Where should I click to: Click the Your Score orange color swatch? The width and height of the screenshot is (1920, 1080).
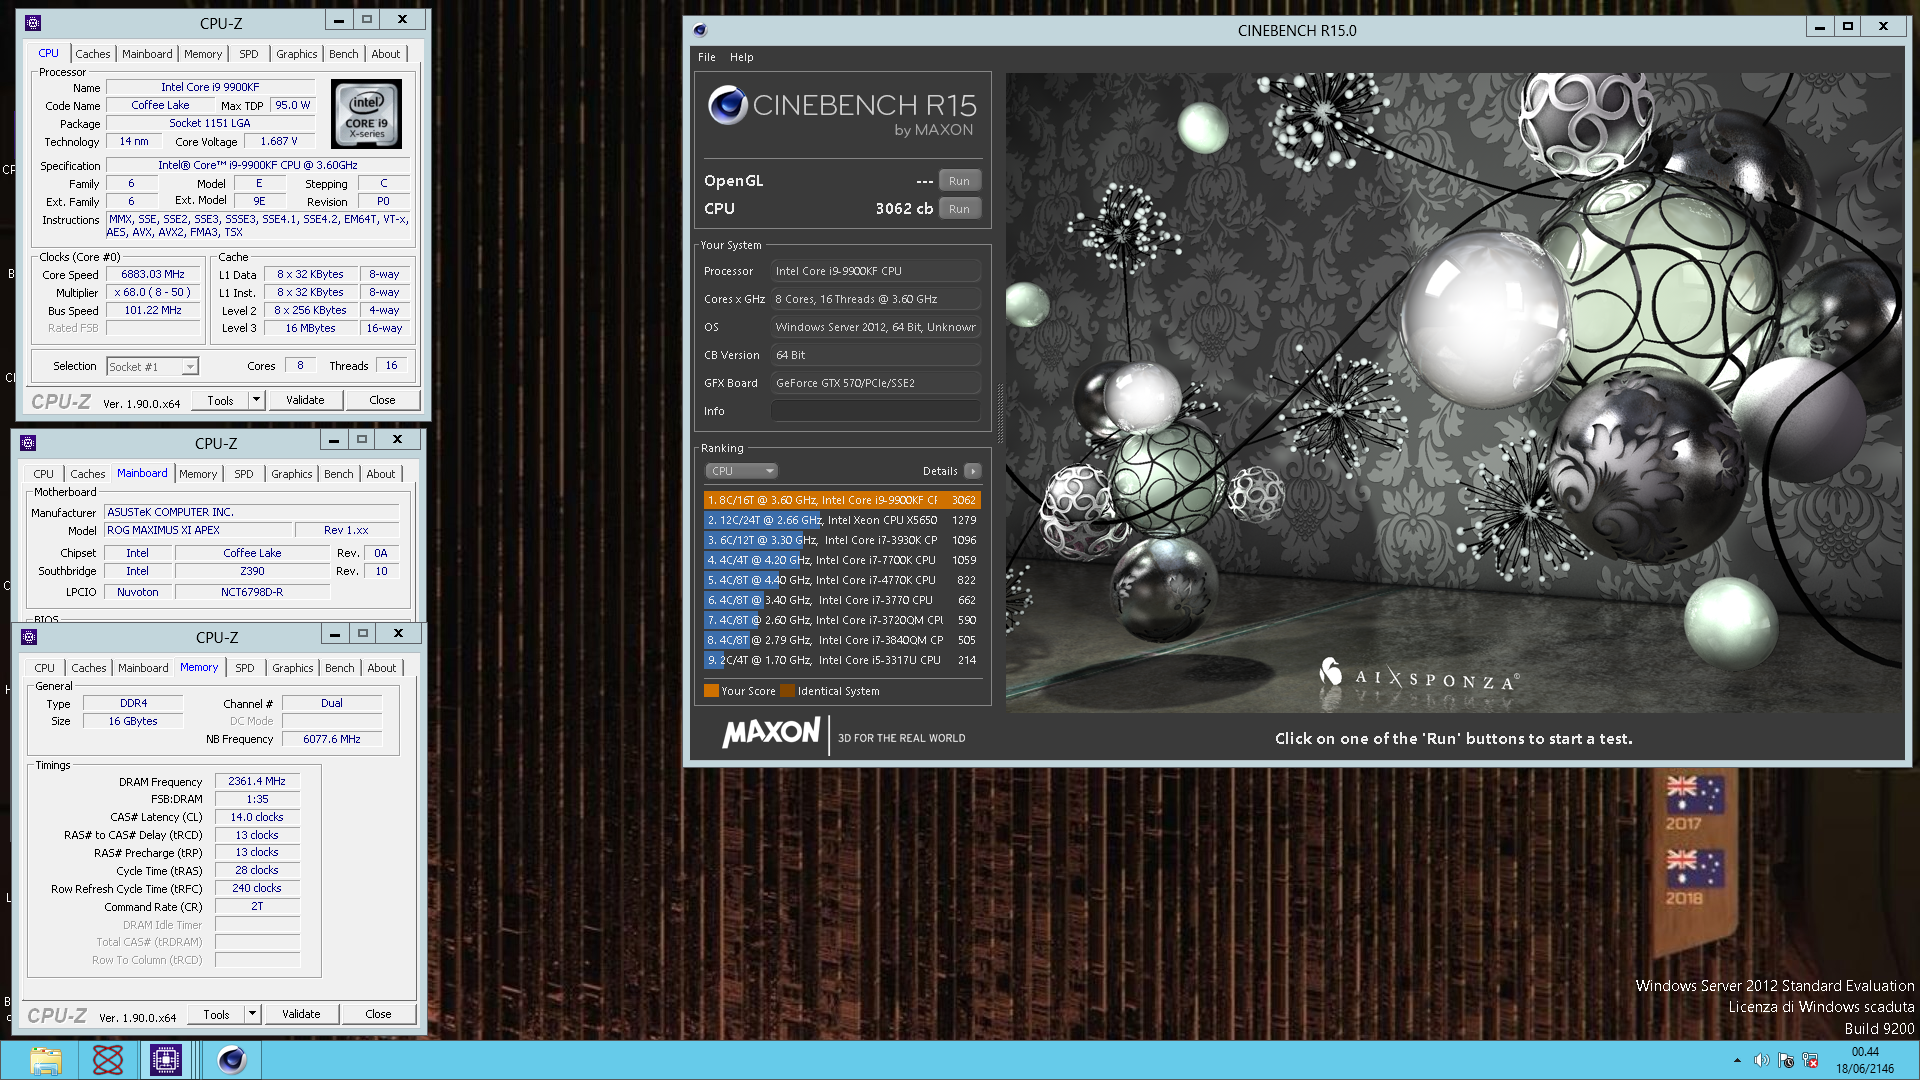[711, 691]
